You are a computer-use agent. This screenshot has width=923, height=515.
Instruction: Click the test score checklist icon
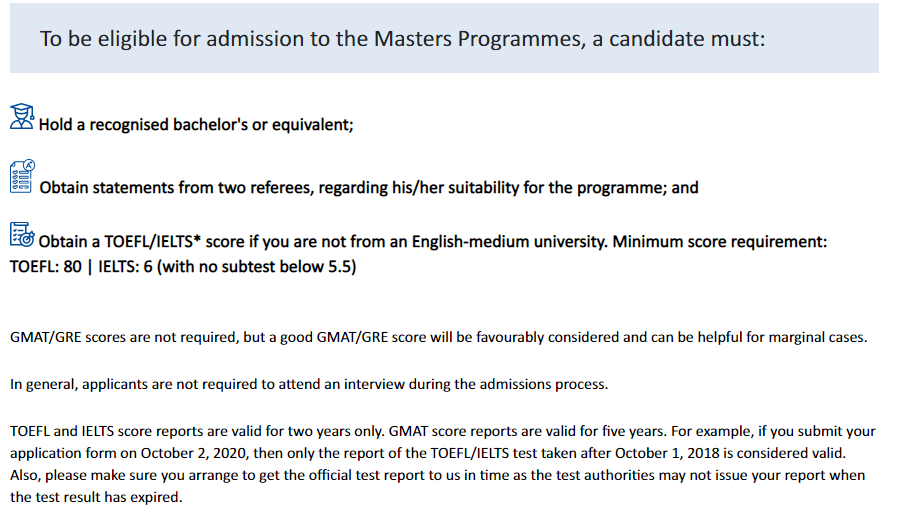pos(22,234)
